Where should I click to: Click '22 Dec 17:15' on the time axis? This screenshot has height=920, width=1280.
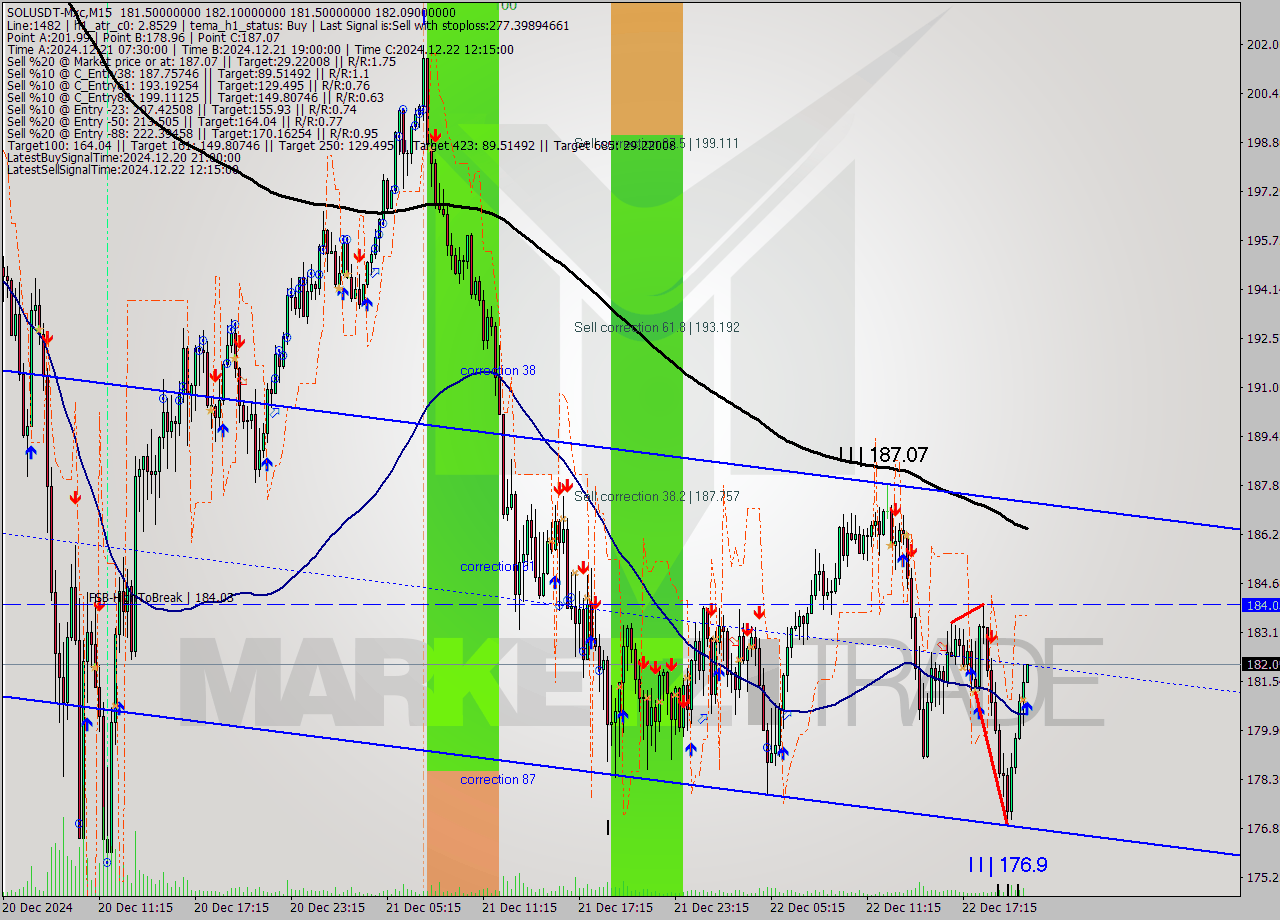click(999, 908)
